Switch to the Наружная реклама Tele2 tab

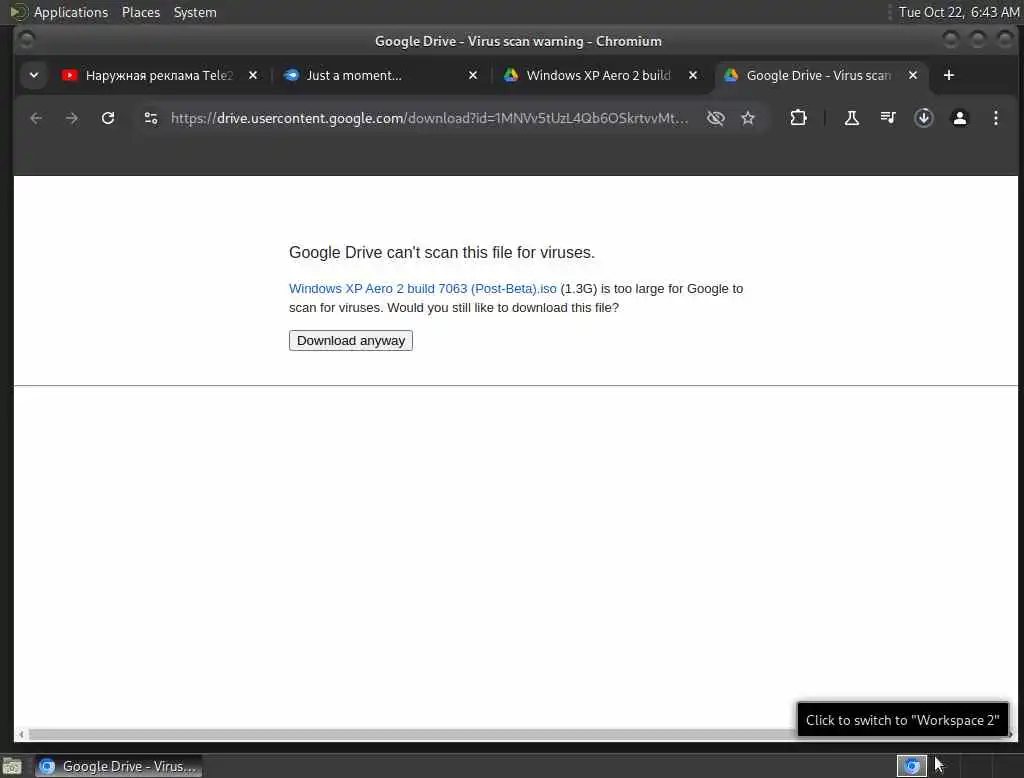coord(159,75)
